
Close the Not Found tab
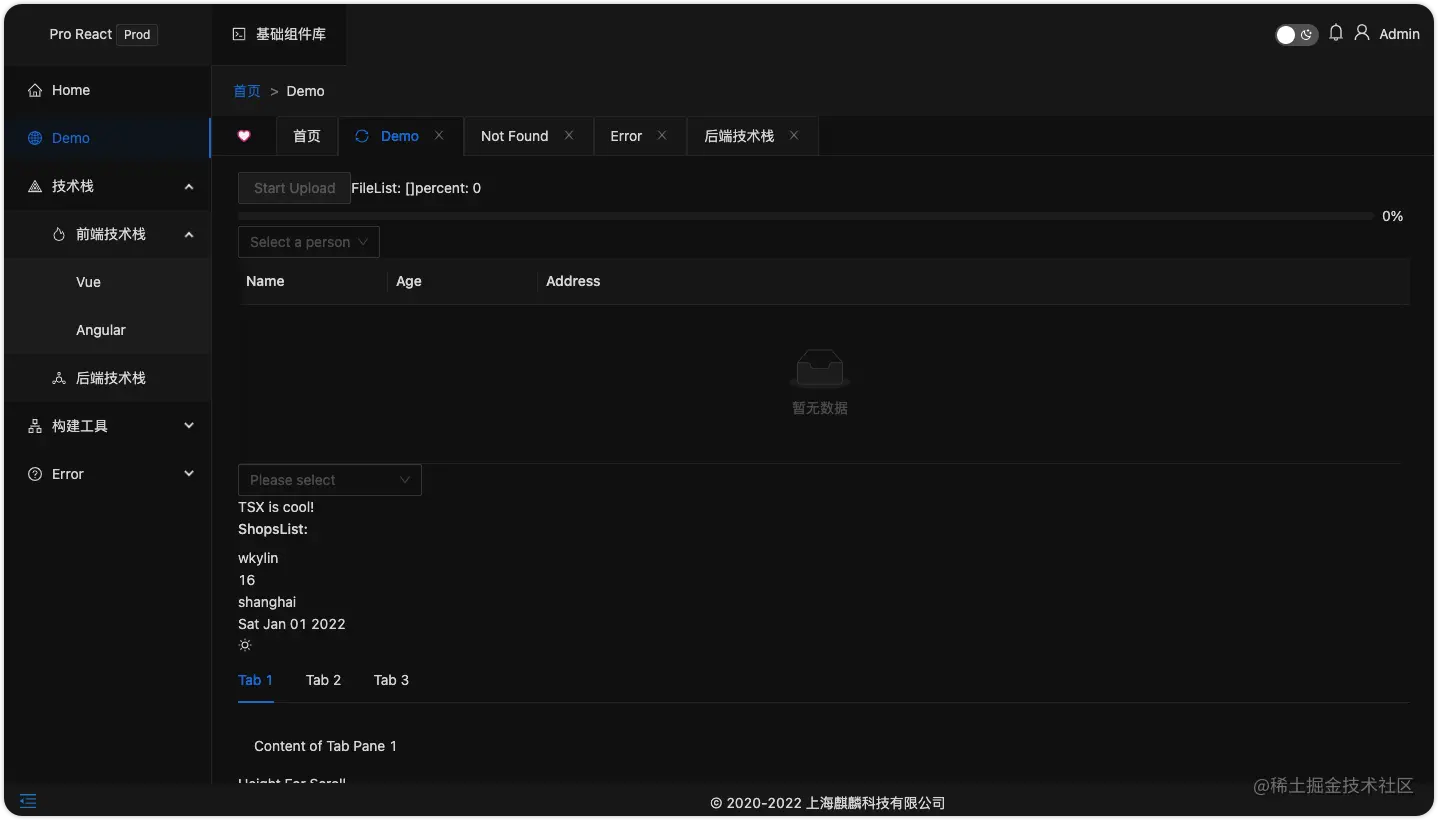point(569,135)
